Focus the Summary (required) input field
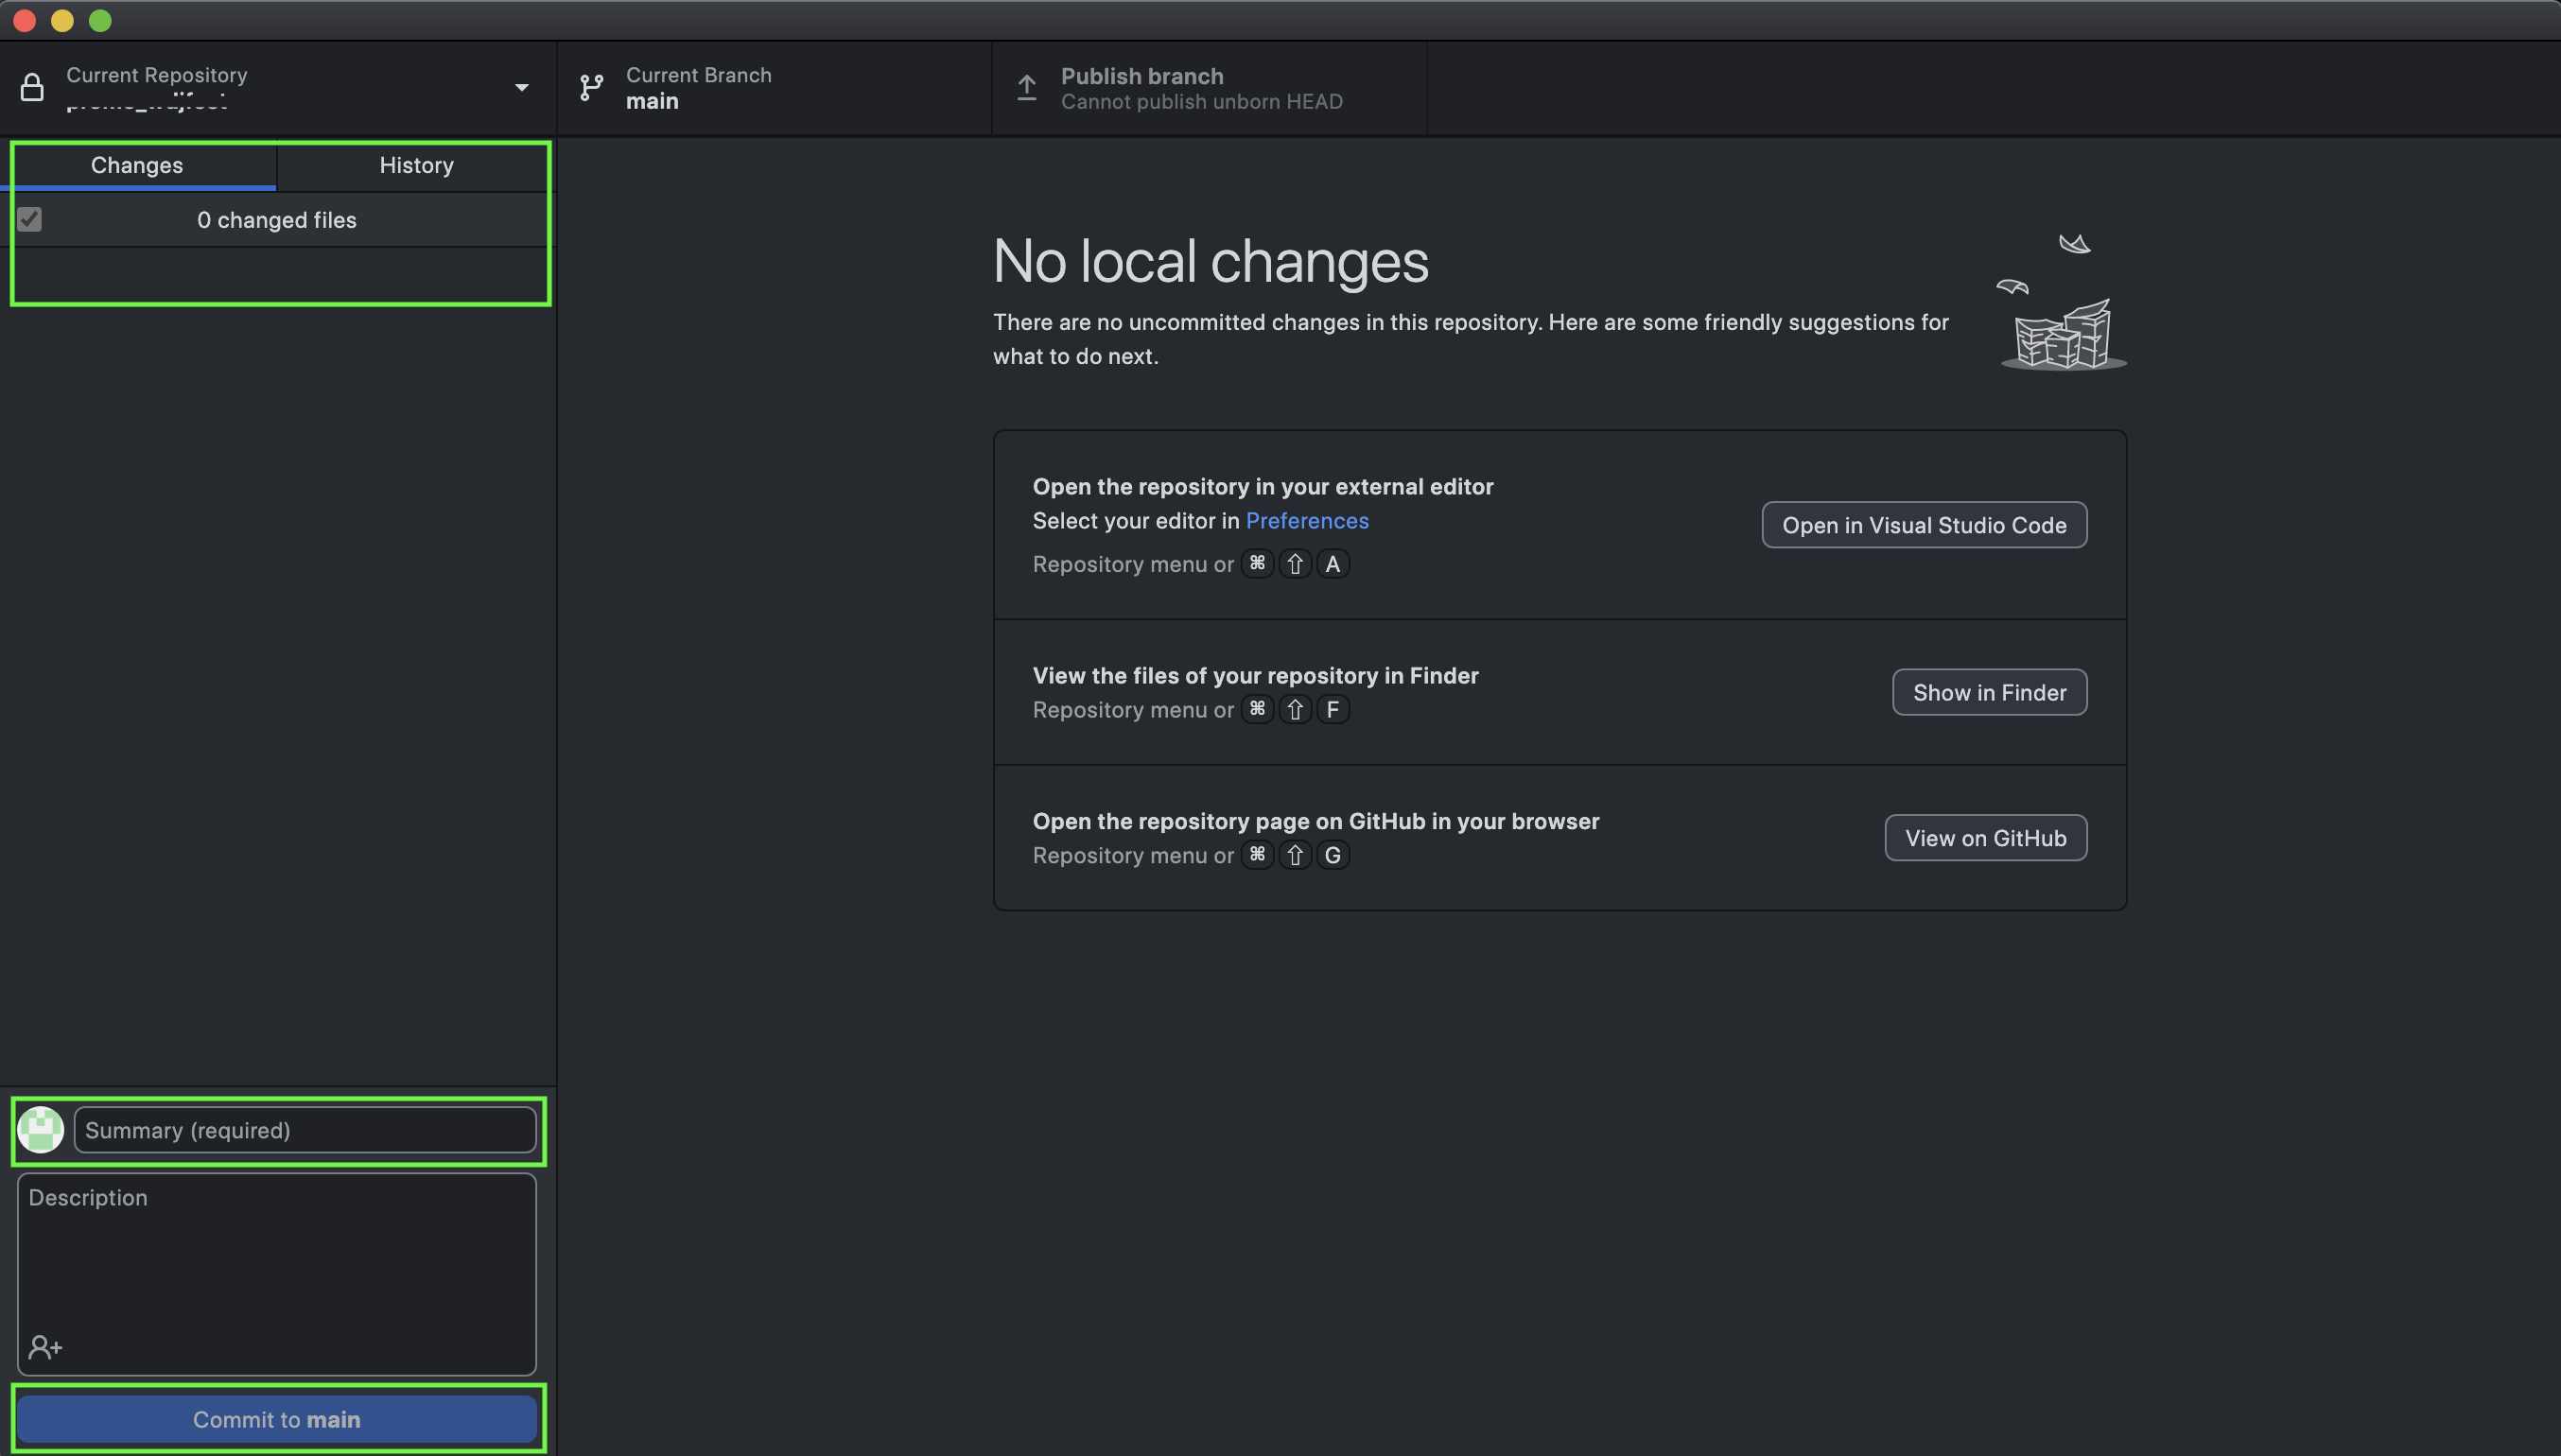The height and width of the screenshot is (1456, 2561). click(305, 1130)
